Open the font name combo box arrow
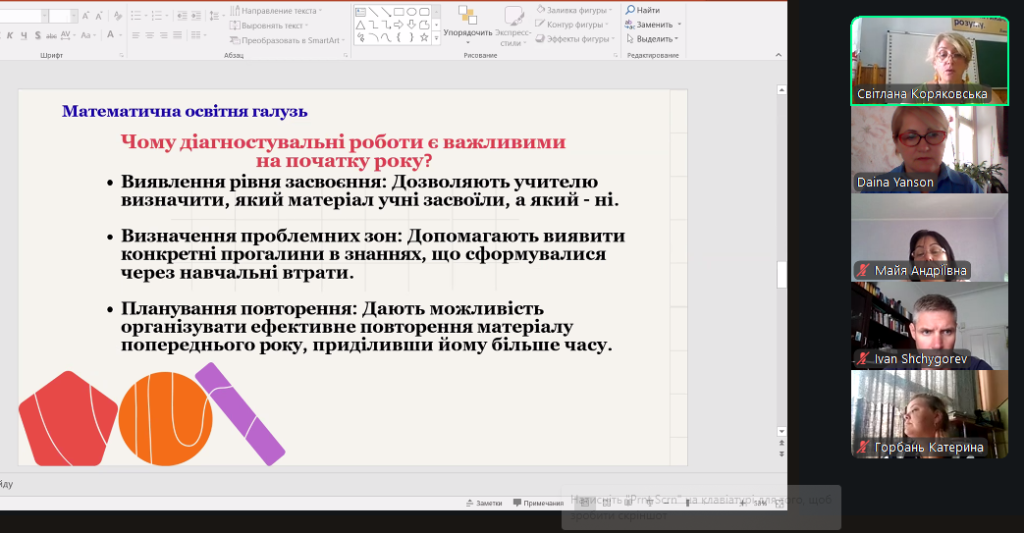 [x=44, y=16]
